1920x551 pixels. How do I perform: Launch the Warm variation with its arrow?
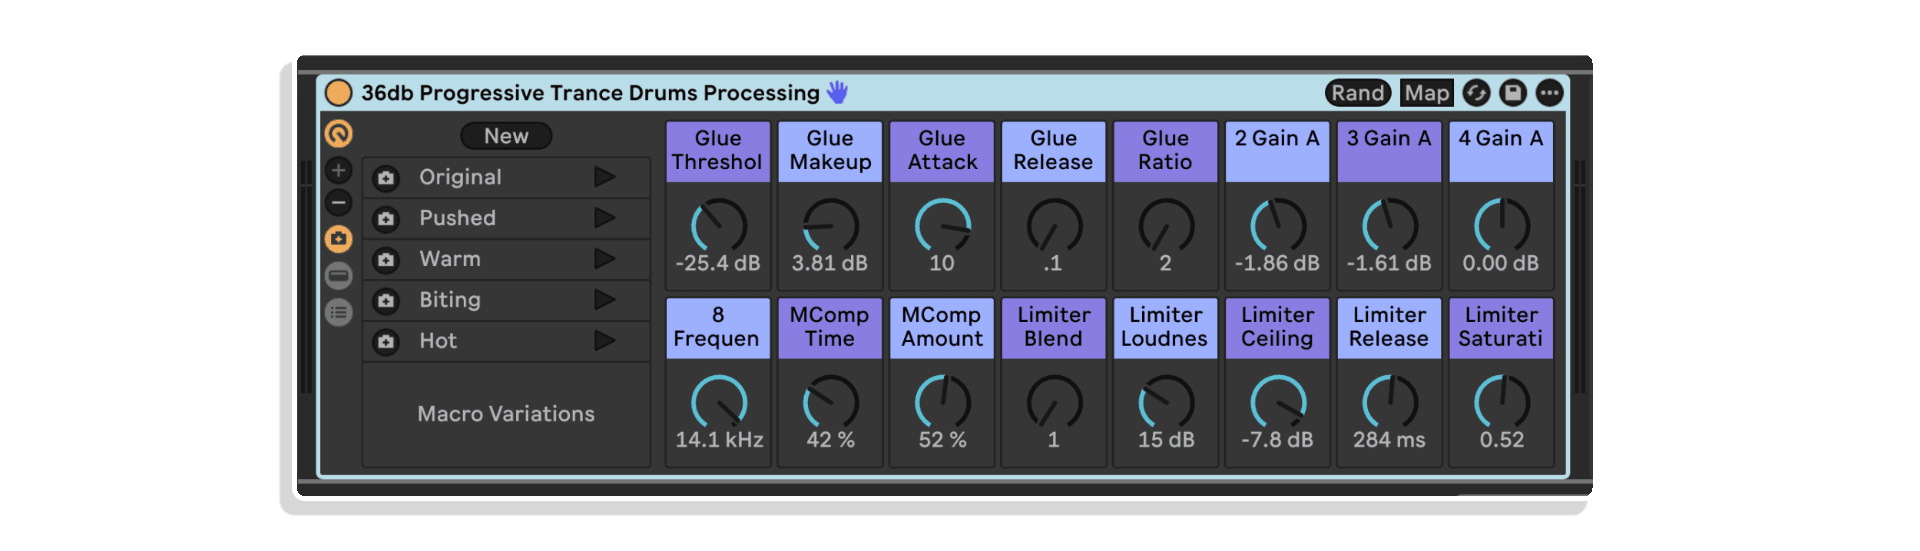coord(604,259)
